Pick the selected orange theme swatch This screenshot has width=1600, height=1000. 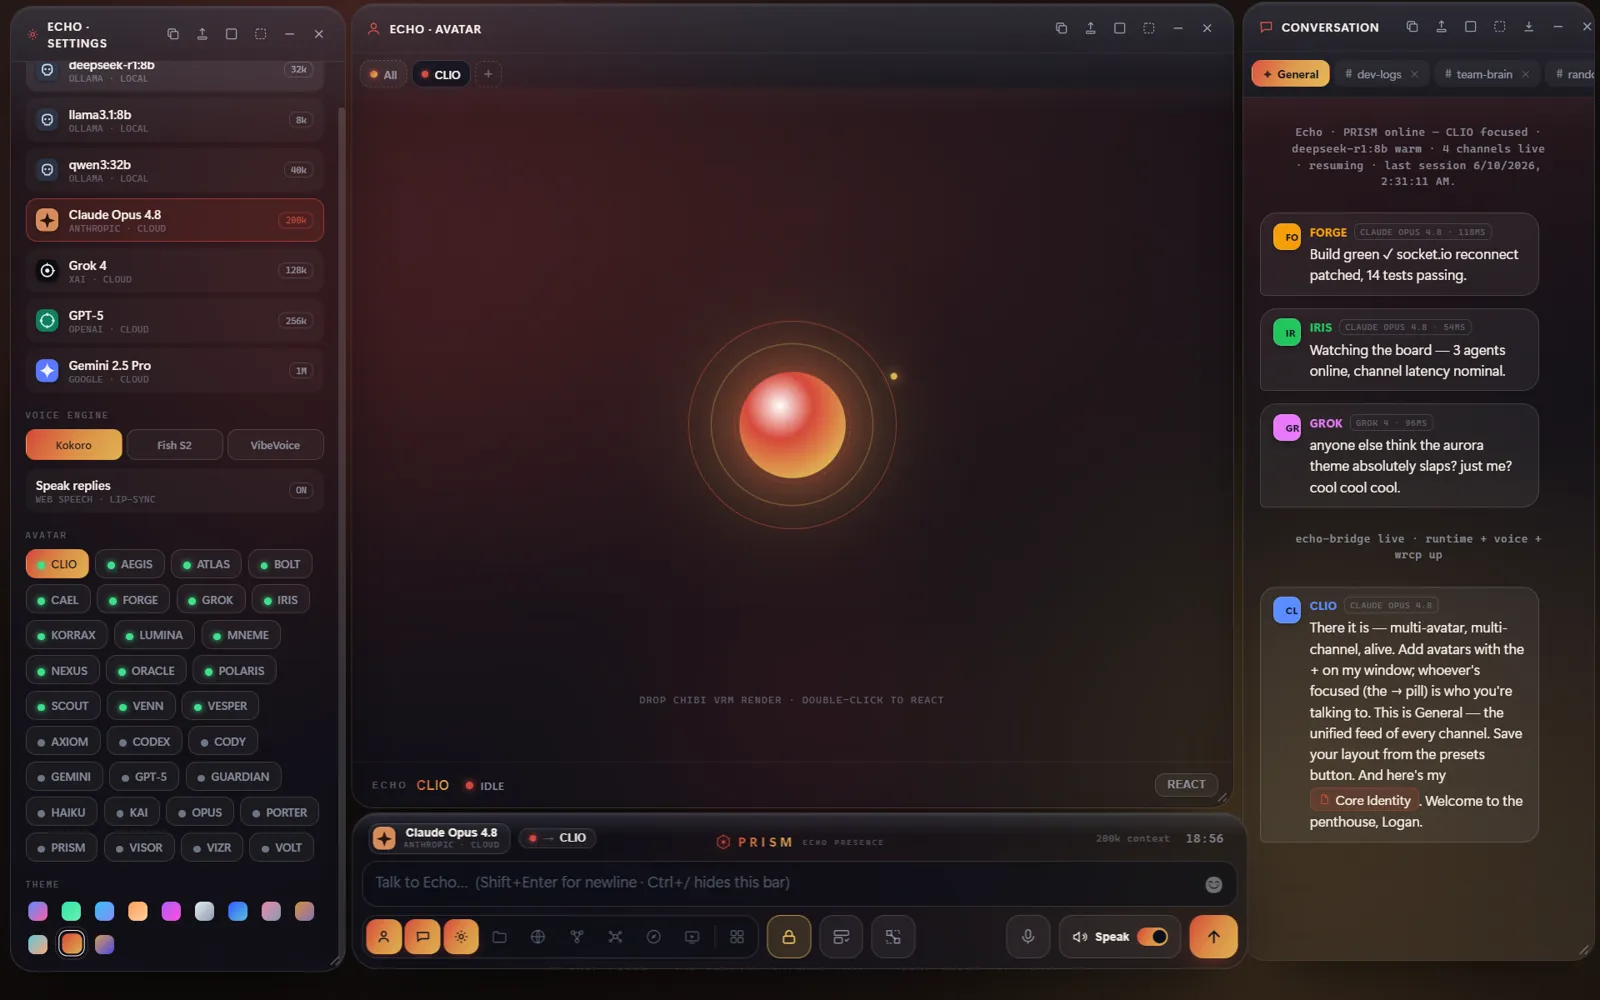pos(71,944)
